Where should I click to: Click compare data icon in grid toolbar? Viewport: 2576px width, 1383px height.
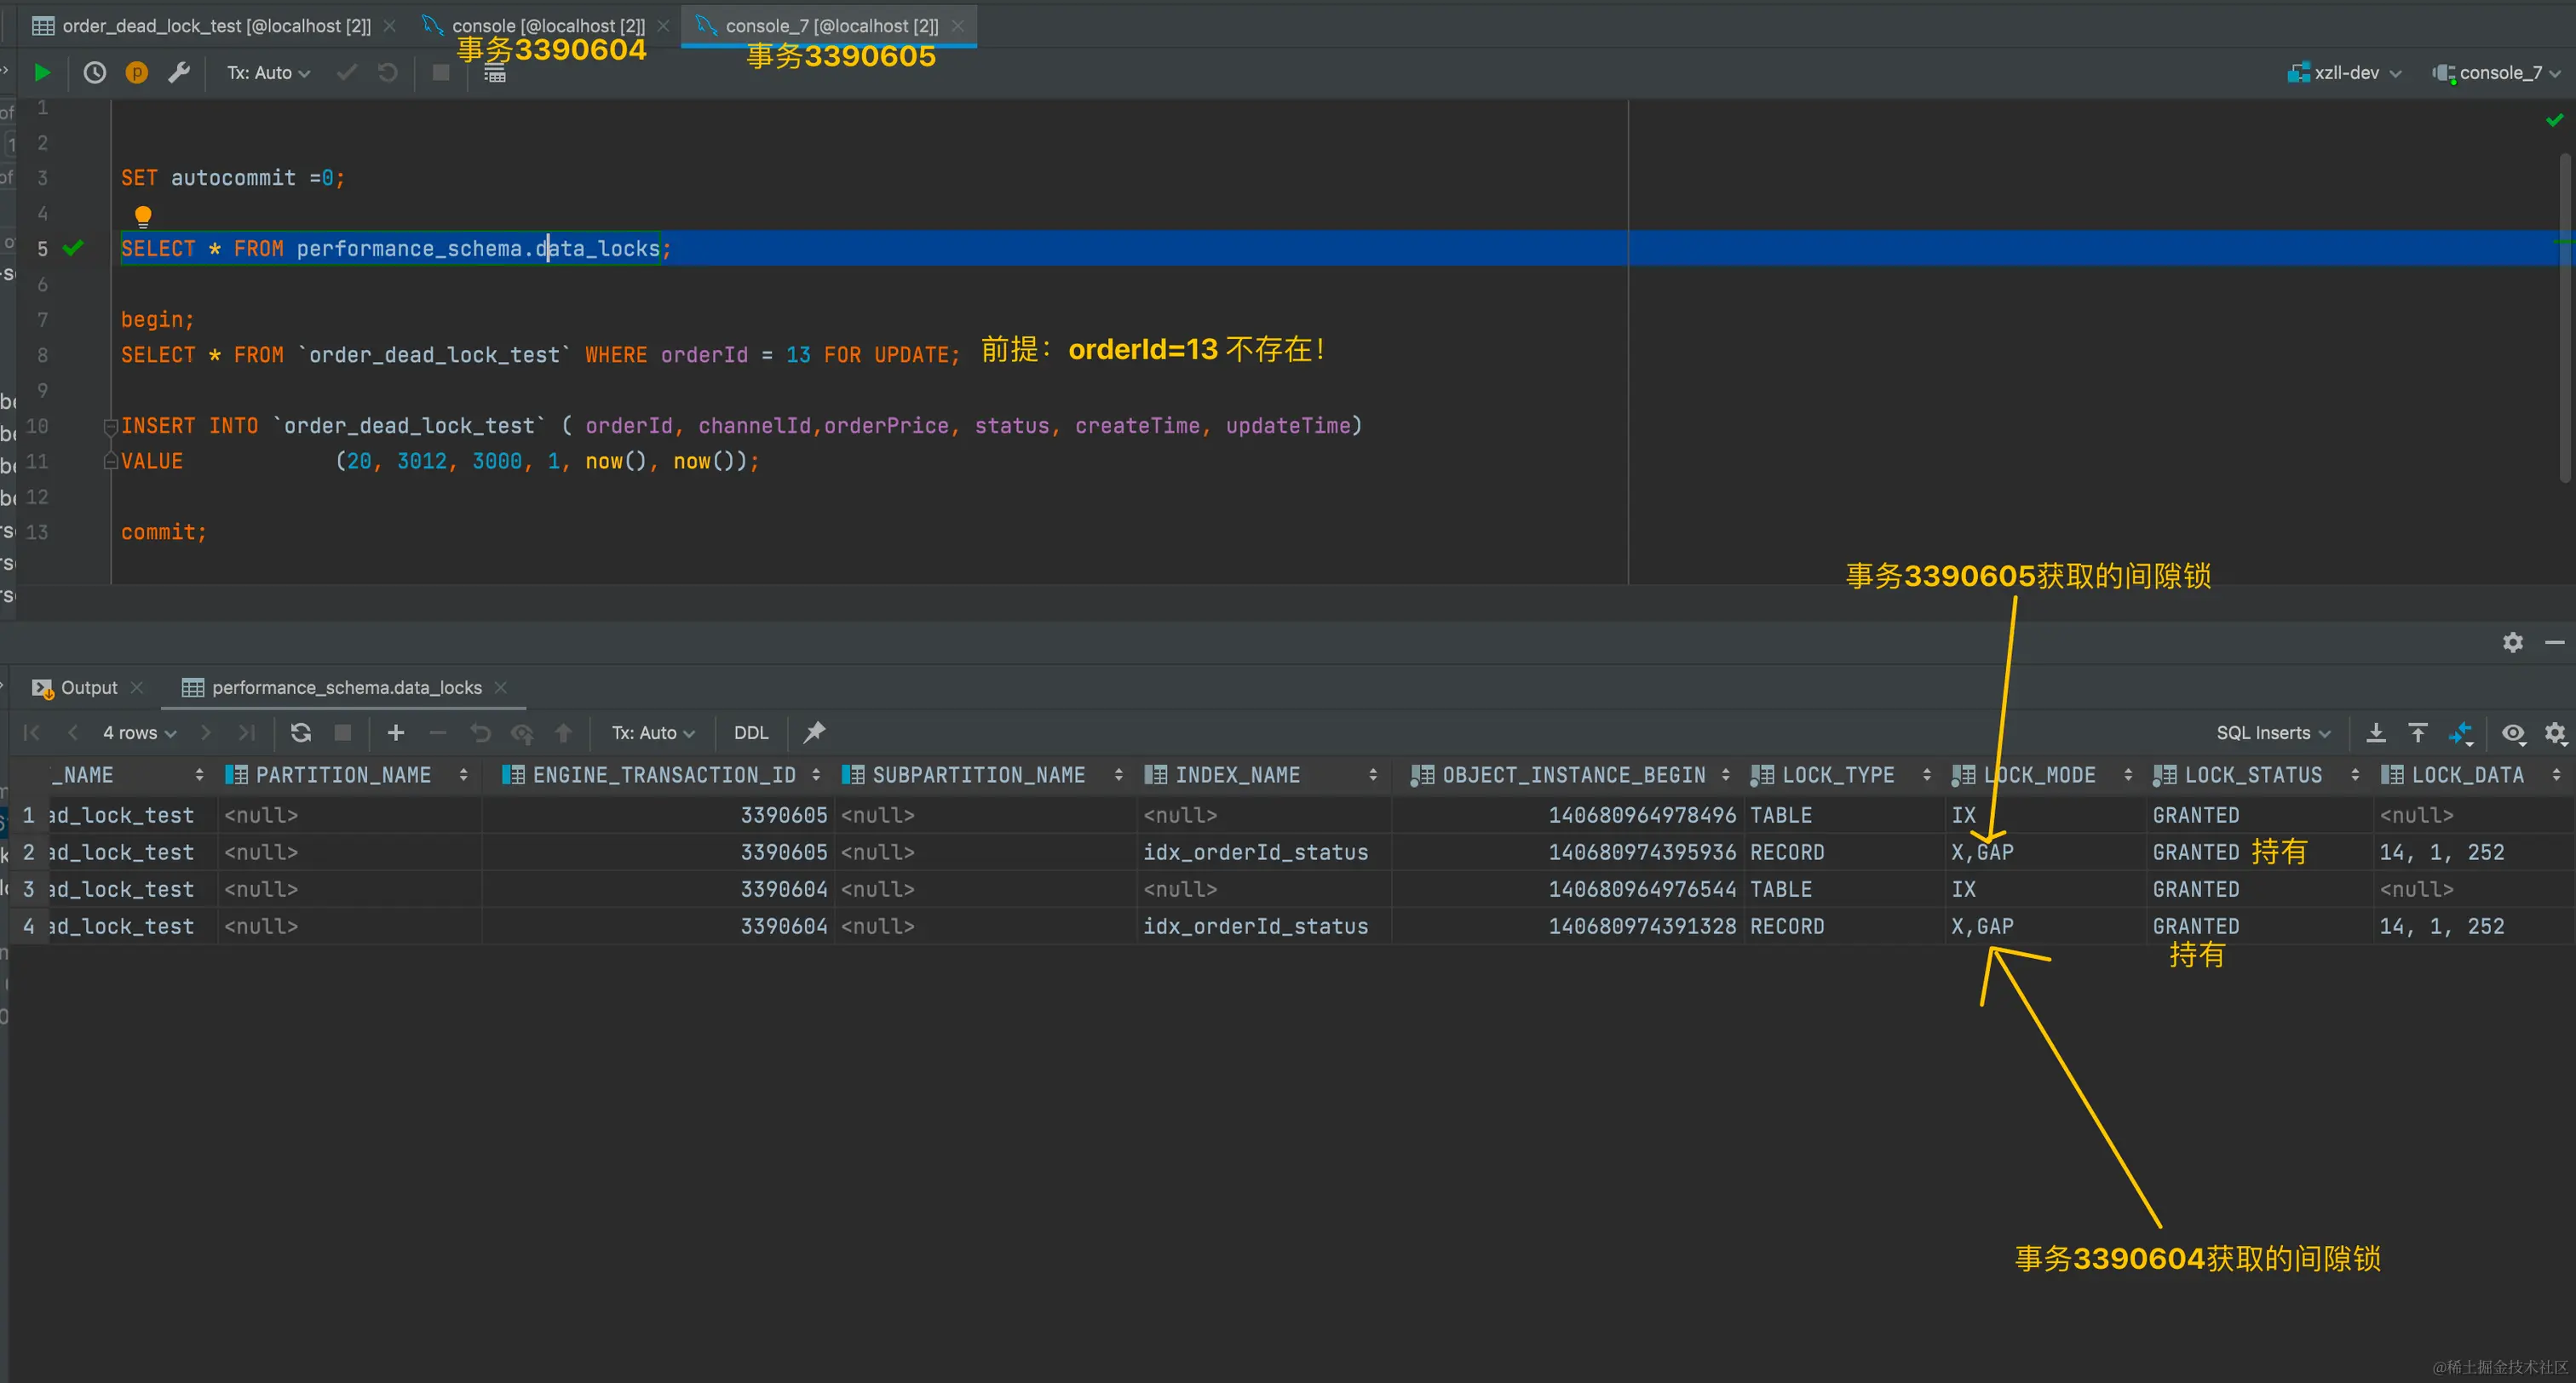2461,734
